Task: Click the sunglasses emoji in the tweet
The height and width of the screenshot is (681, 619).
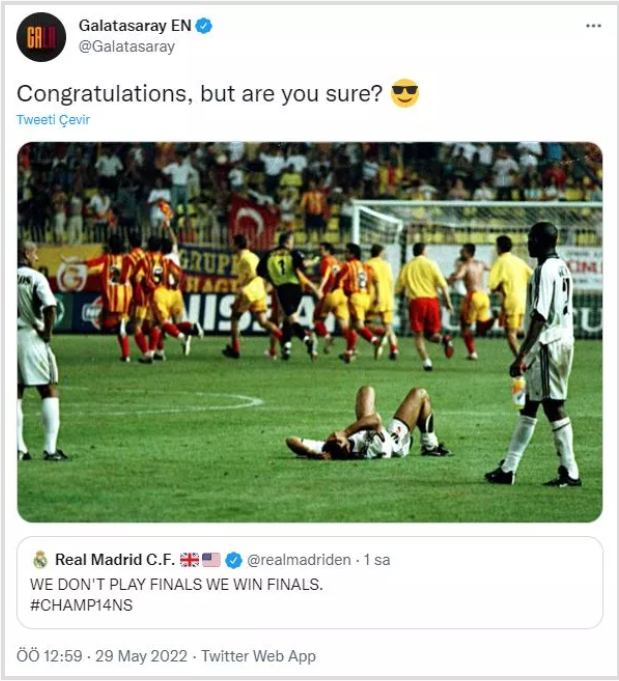Action: tap(404, 94)
